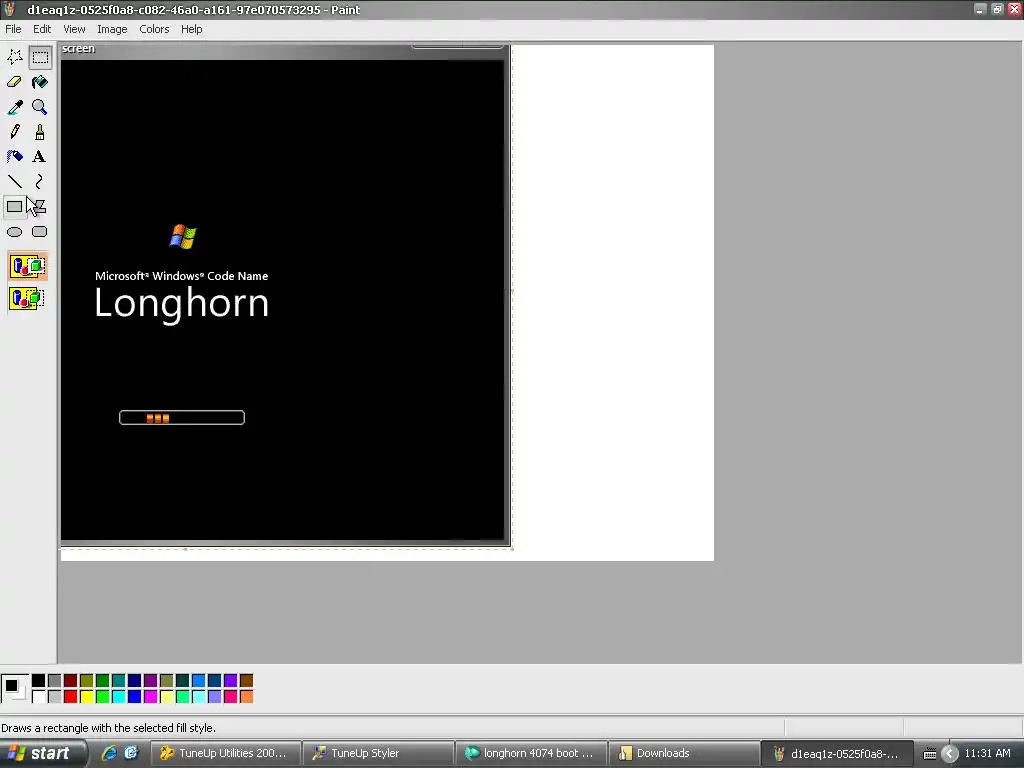The width and height of the screenshot is (1024, 768).
Task: Click the 'Longhorn' text in the canvas image
Action: pos(182,304)
